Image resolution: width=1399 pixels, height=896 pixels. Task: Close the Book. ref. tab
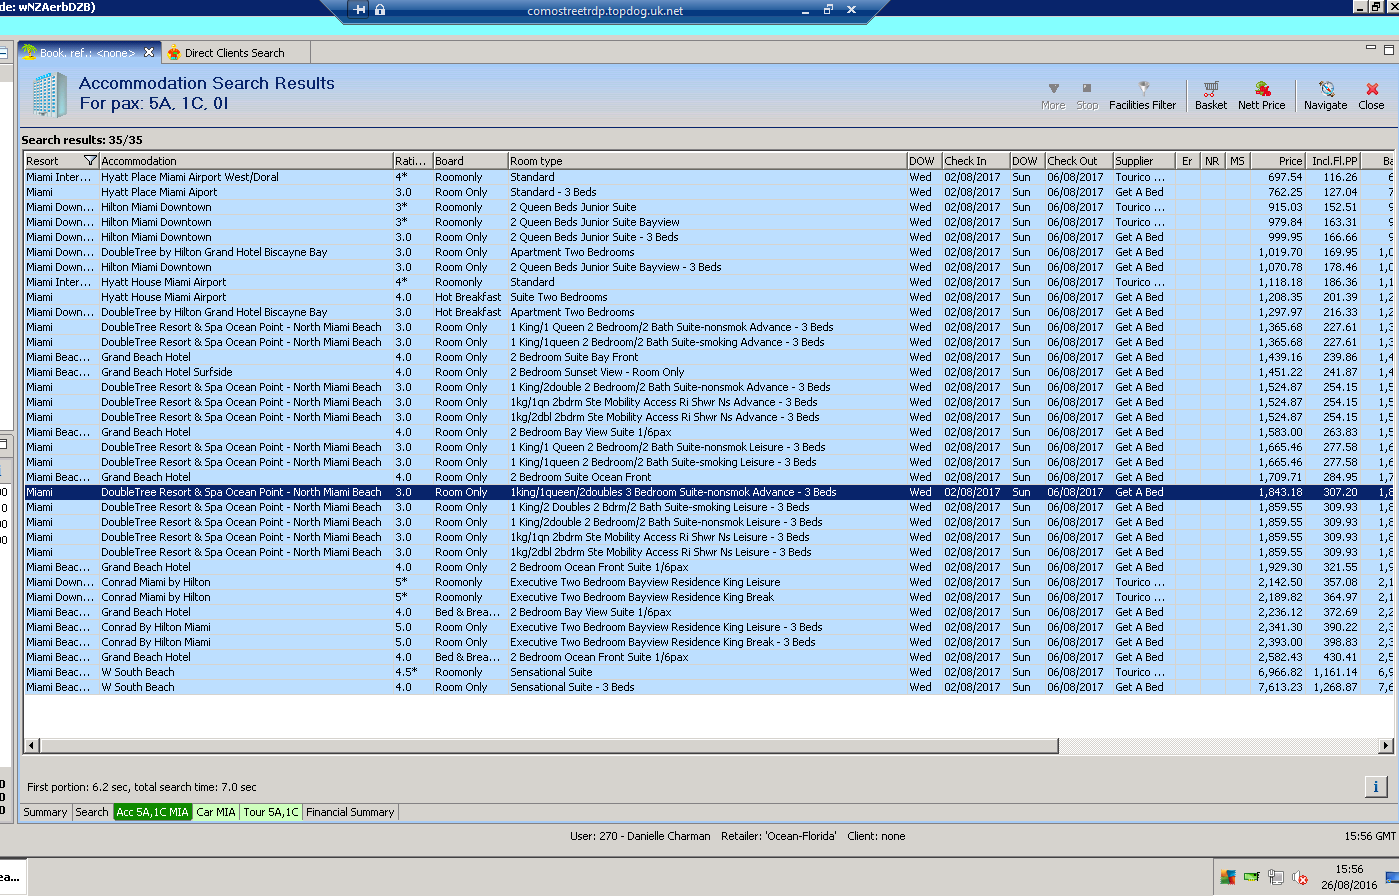point(149,53)
